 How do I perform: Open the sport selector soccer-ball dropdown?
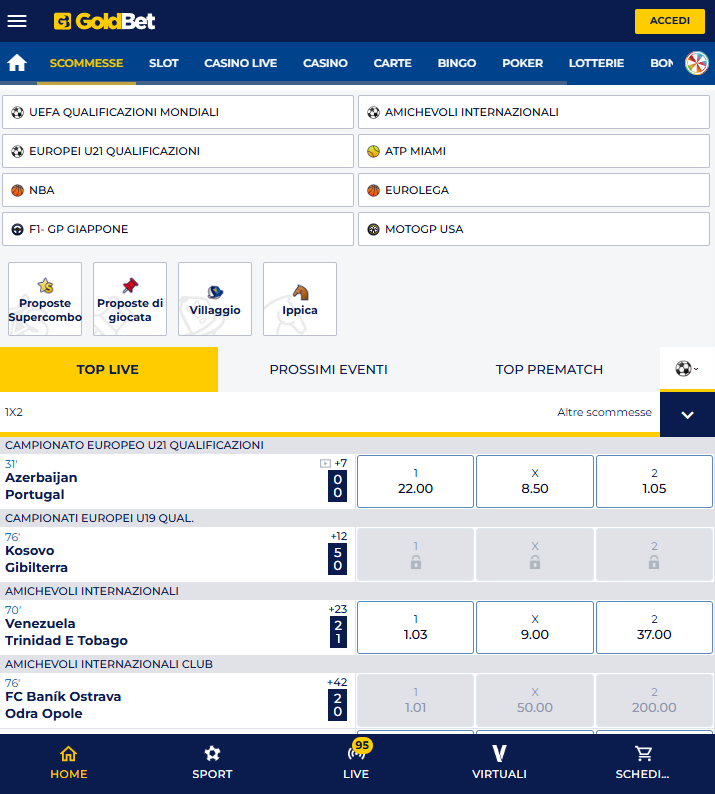(687, 369)
